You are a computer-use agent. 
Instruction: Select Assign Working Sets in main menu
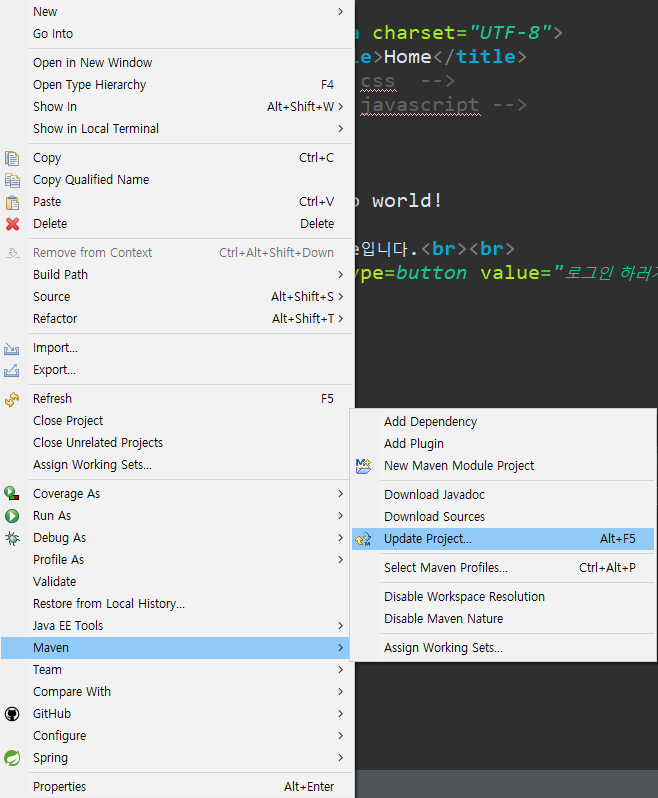pyautogui.click(x=93, y=465)
